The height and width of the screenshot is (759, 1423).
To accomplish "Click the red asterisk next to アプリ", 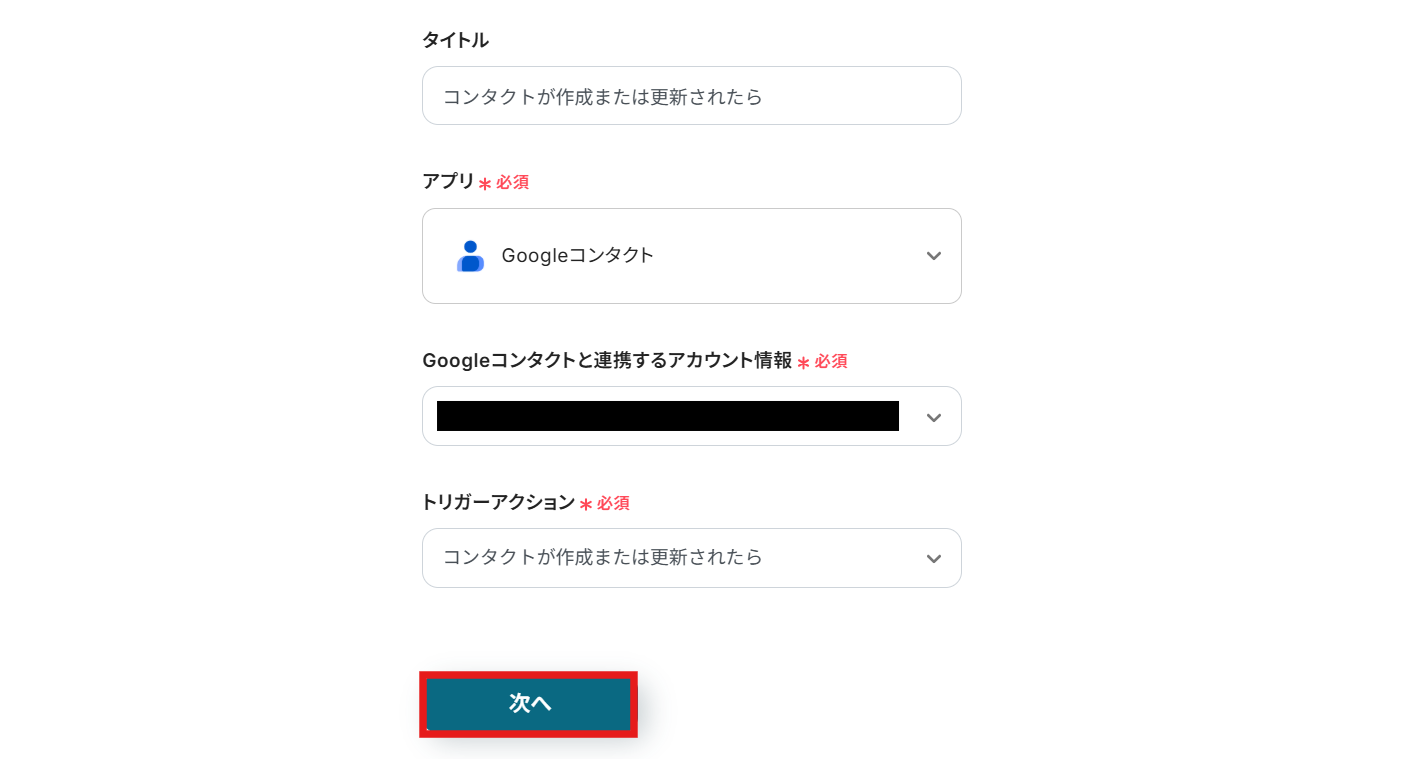I will (485, 184).
